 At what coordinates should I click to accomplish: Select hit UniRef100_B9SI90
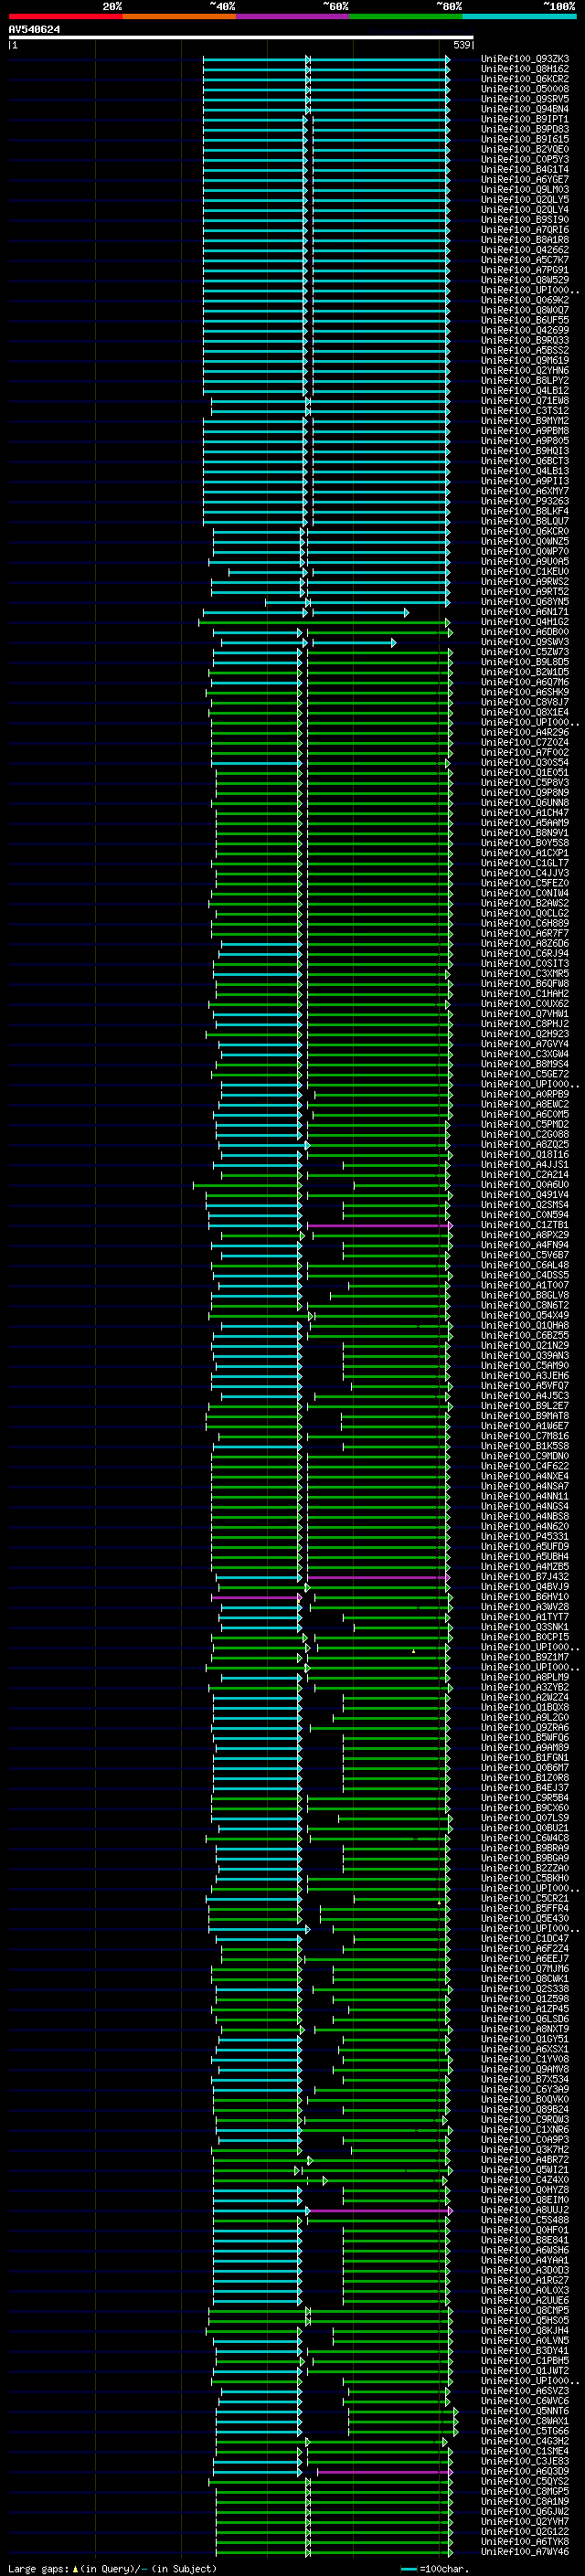coord(525,220)
